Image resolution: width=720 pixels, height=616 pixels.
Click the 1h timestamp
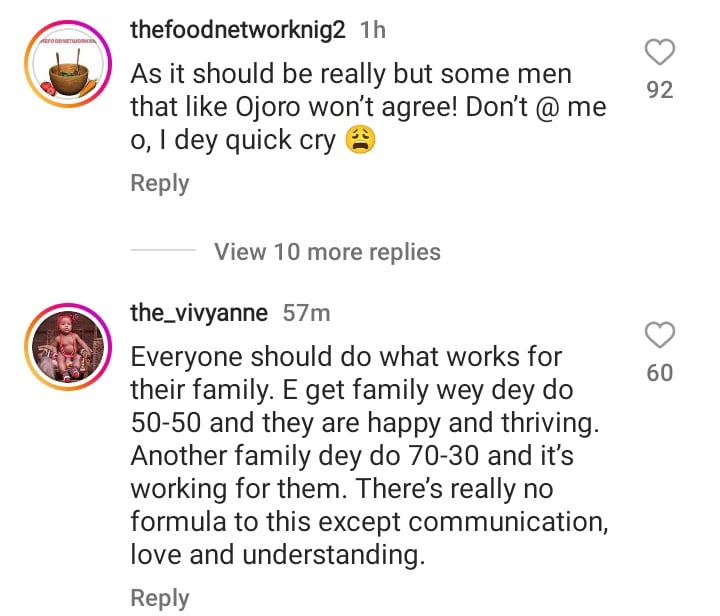tap(372, 30)
